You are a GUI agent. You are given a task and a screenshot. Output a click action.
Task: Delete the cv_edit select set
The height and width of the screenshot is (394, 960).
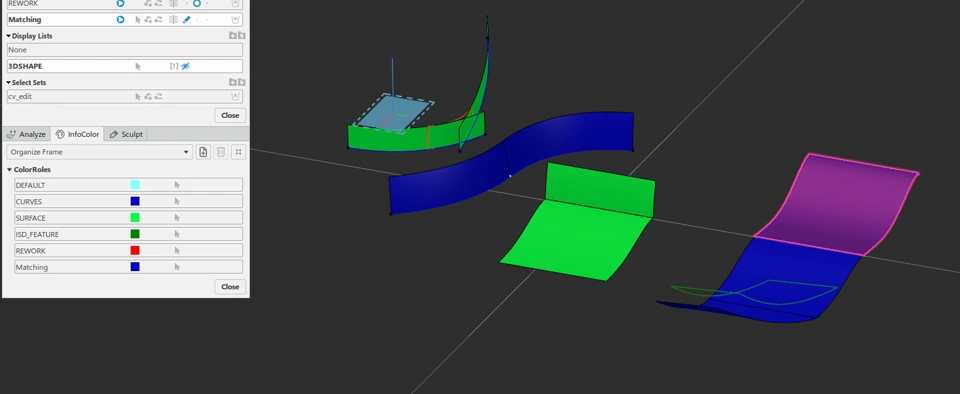point(235,96)
